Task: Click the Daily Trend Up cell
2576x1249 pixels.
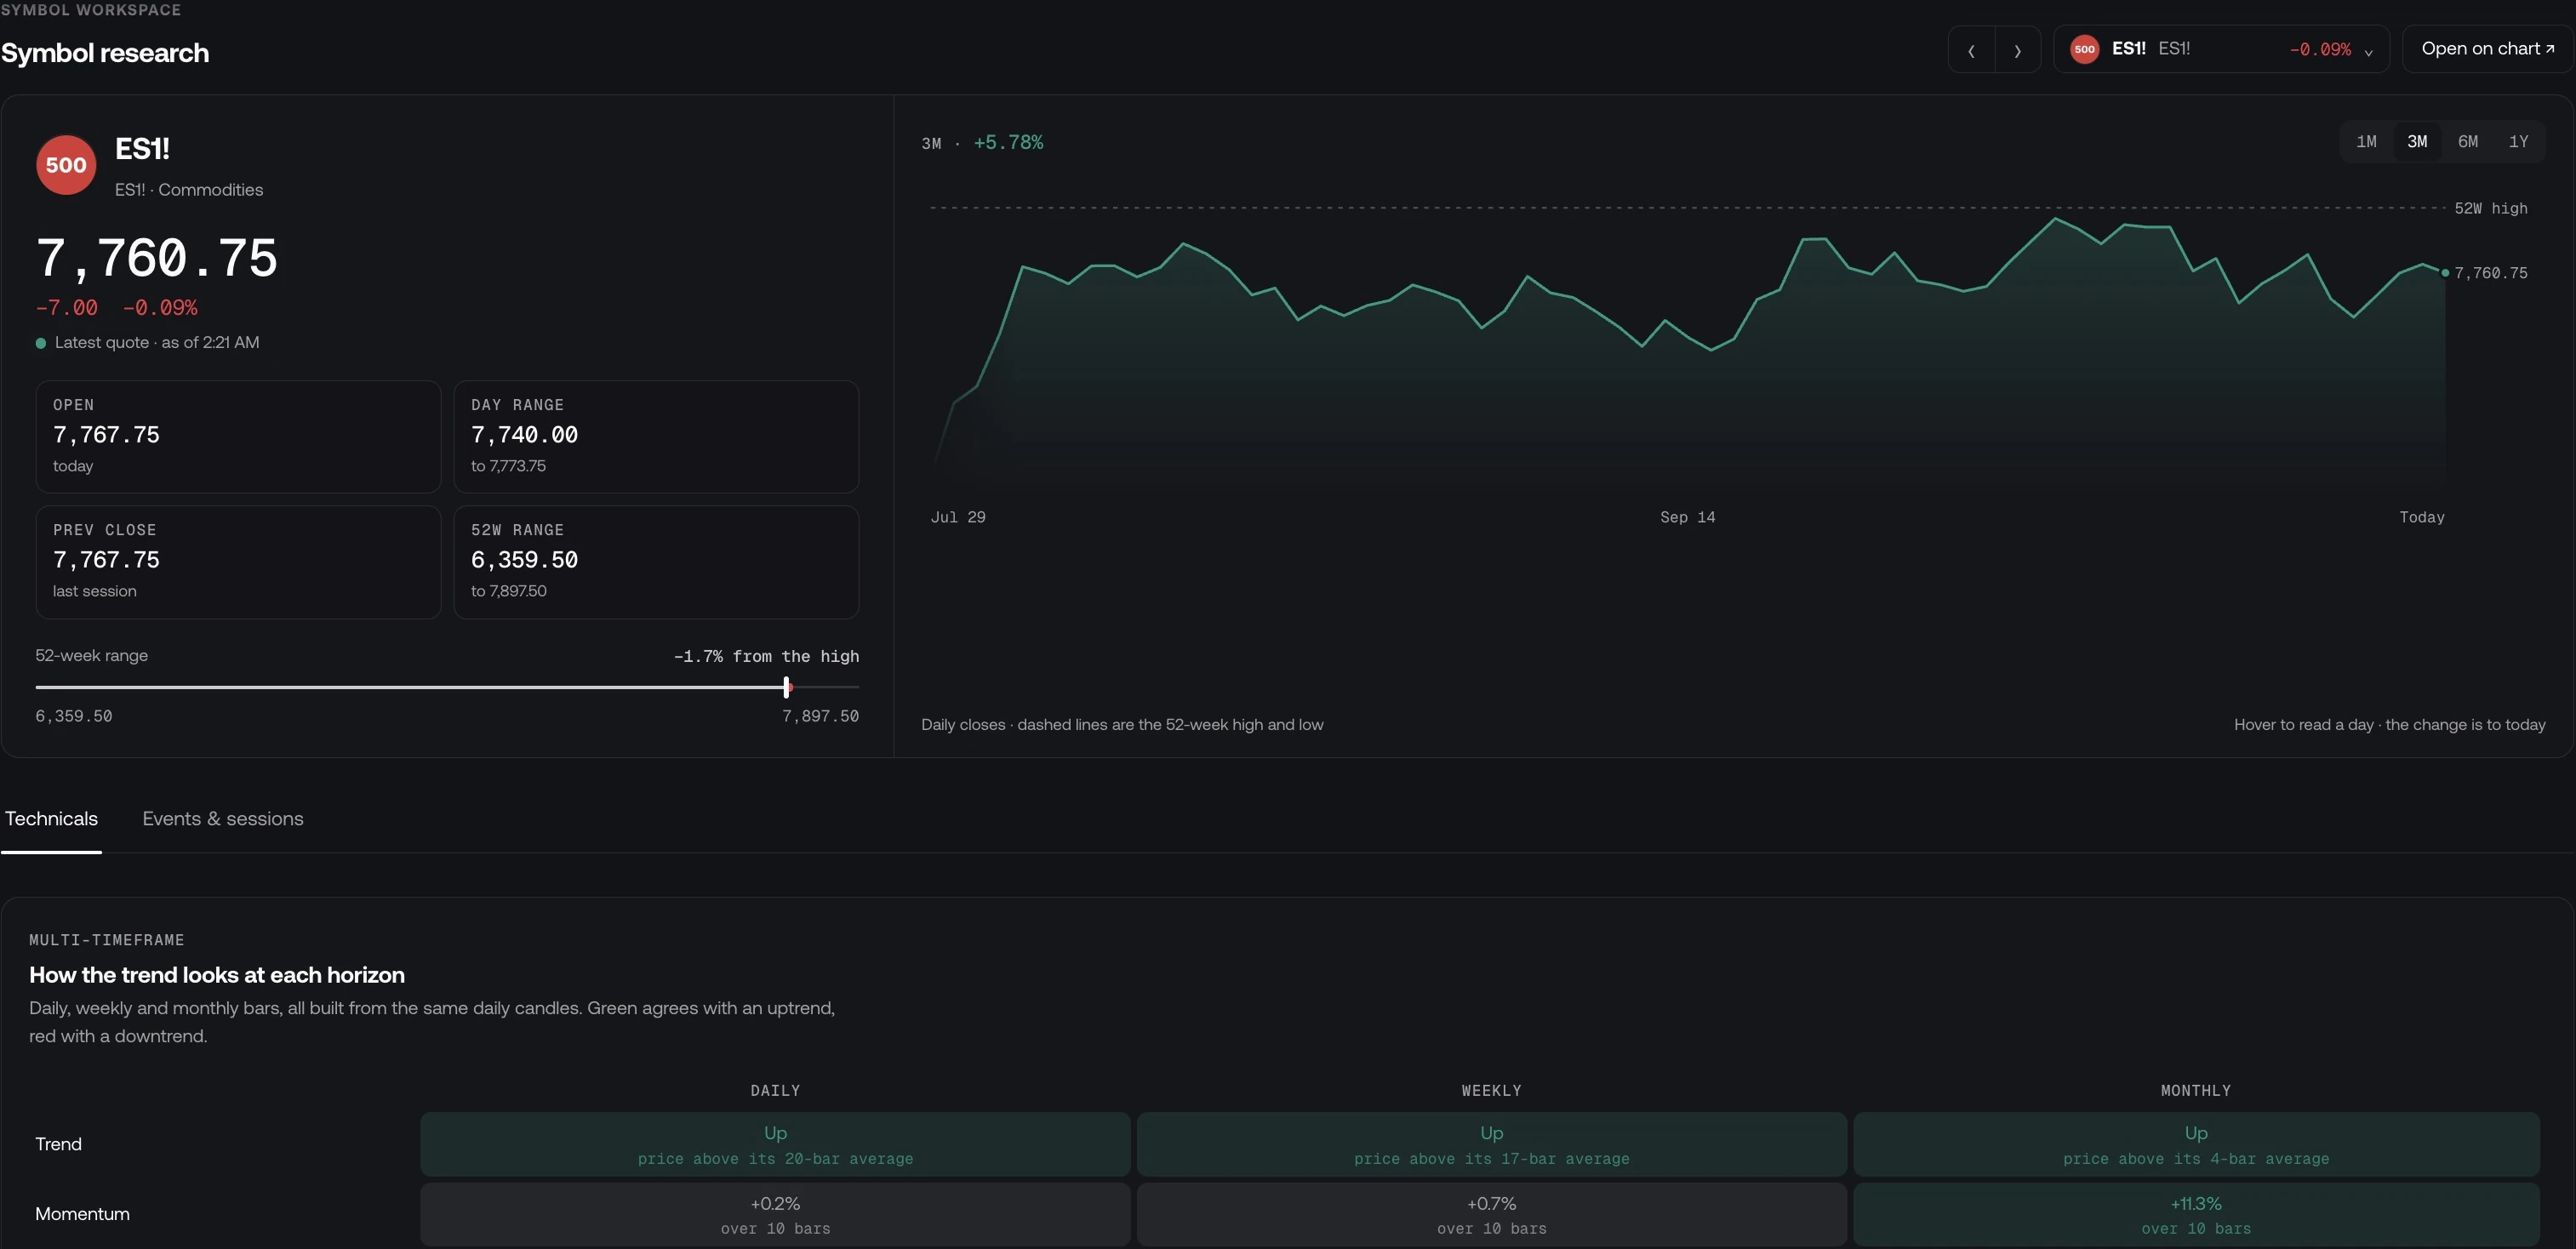Action: [x=775, y=1144]
